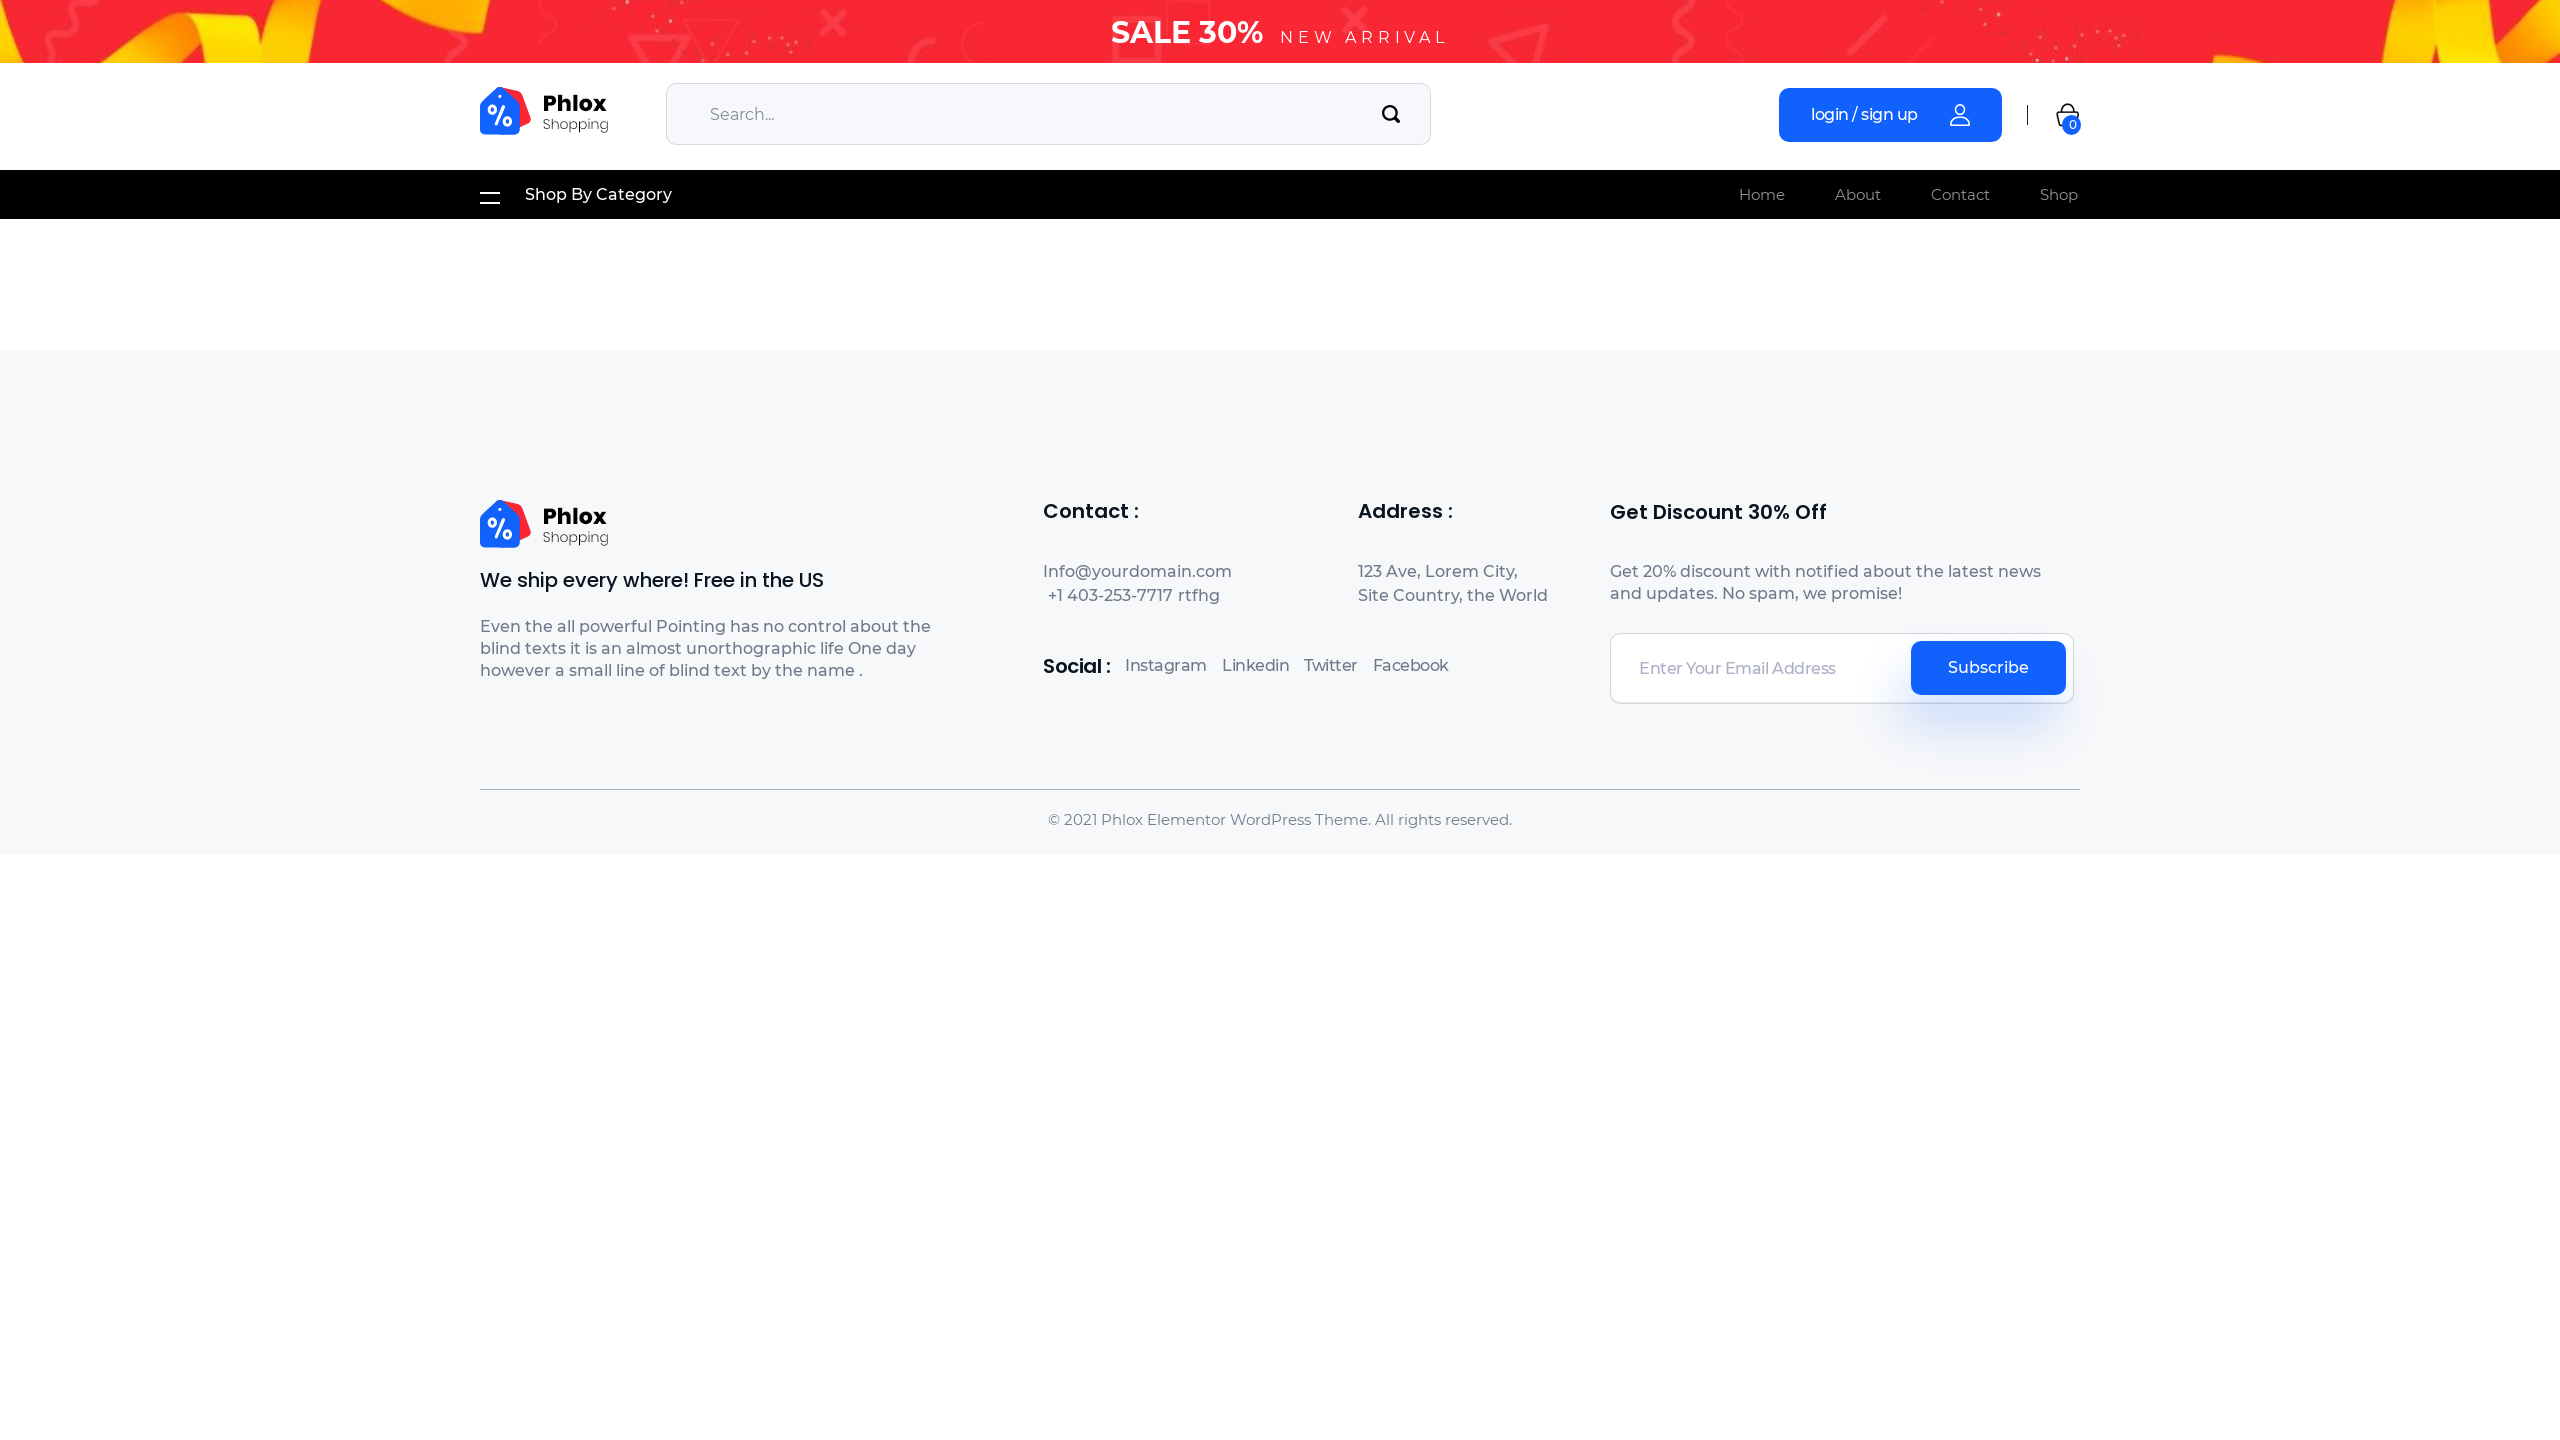Focus the Search input field
The height and width of the screenshot is (1440, 2560).
point(1020,114)
